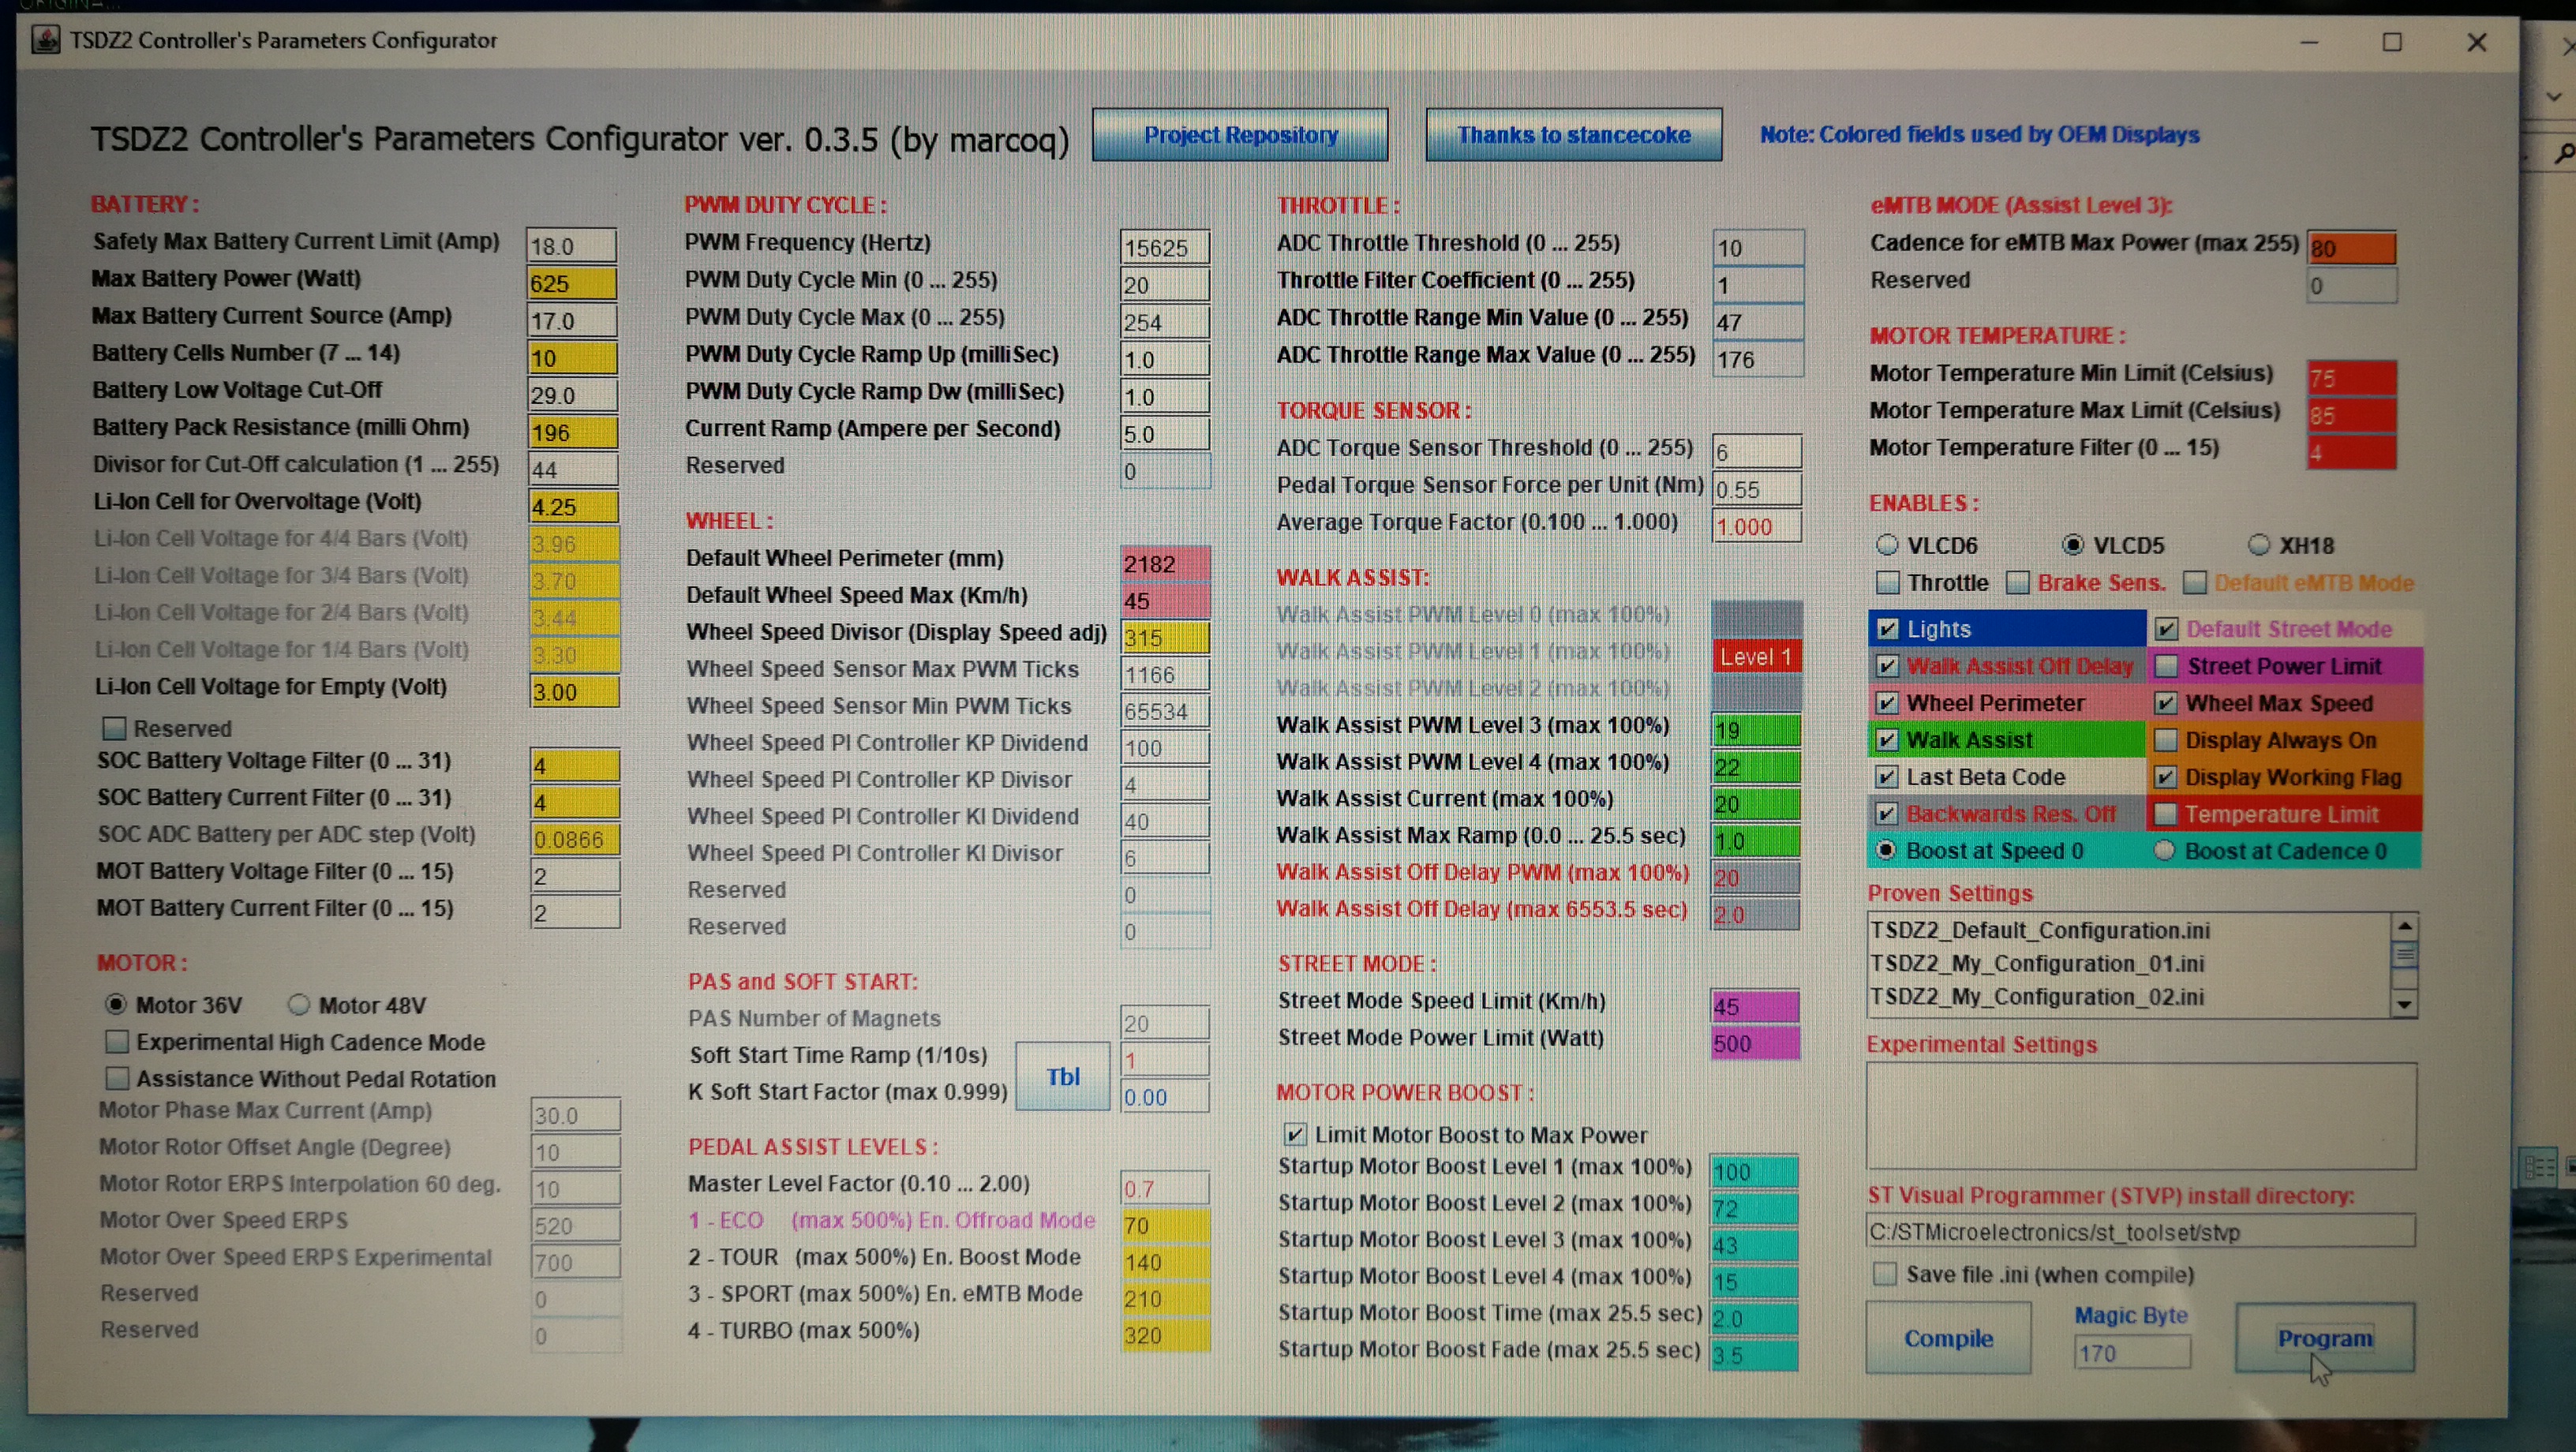Click the Magic Byte input field
Viewport: 2576px width, 1452px height.
coord(2132,1353)
